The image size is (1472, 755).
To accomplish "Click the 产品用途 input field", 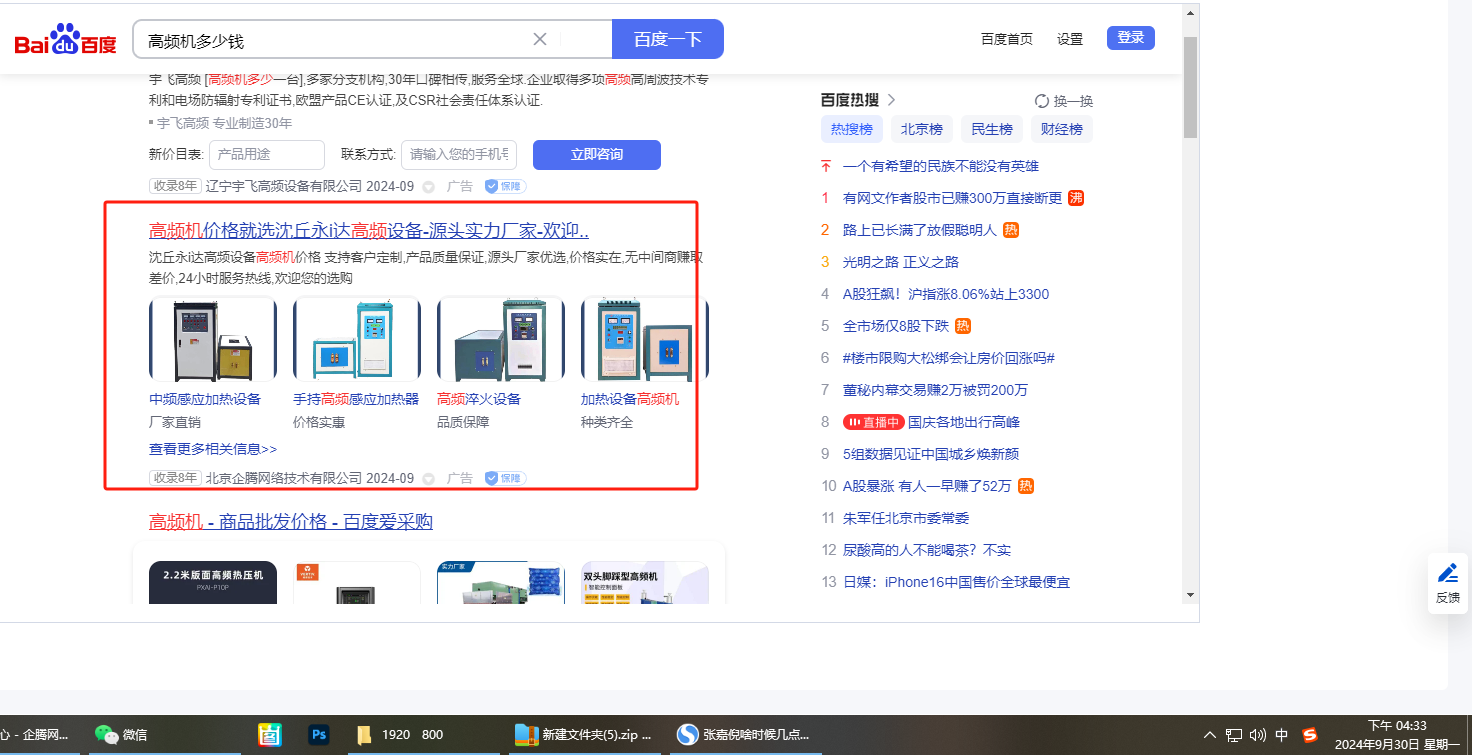I will pos(267,155).
